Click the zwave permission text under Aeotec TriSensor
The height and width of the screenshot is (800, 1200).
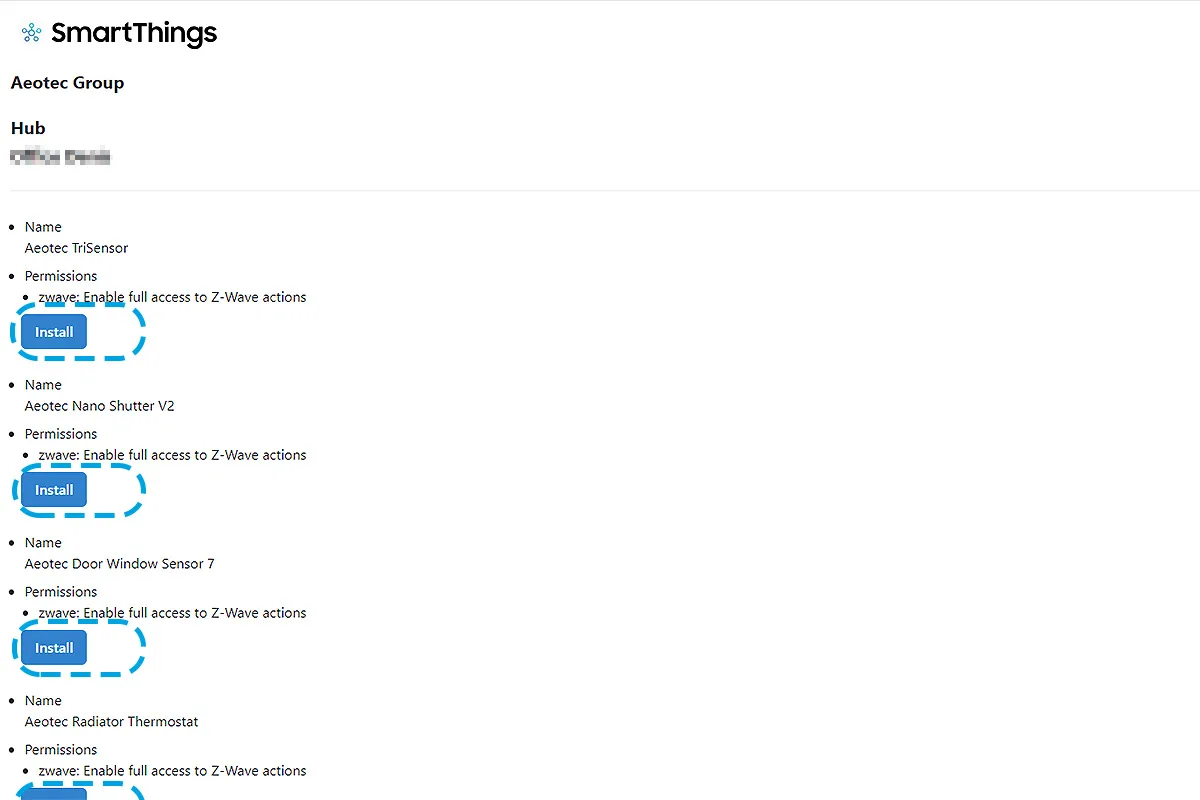click(x=171, y=297)
